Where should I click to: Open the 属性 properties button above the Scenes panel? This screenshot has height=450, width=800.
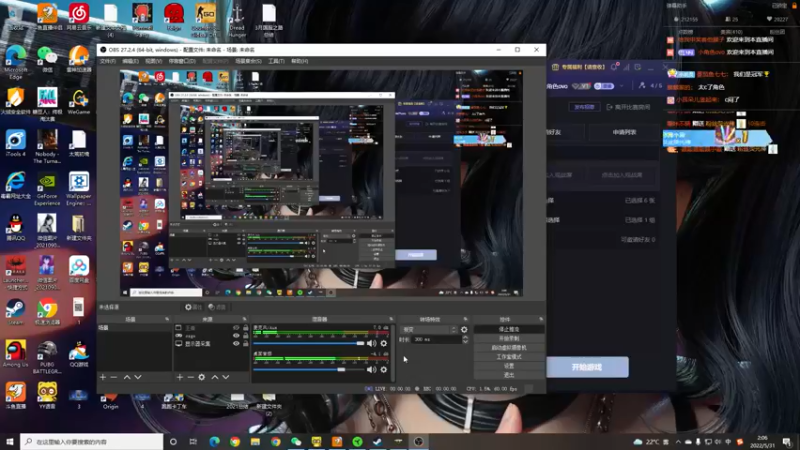point(193,307)
